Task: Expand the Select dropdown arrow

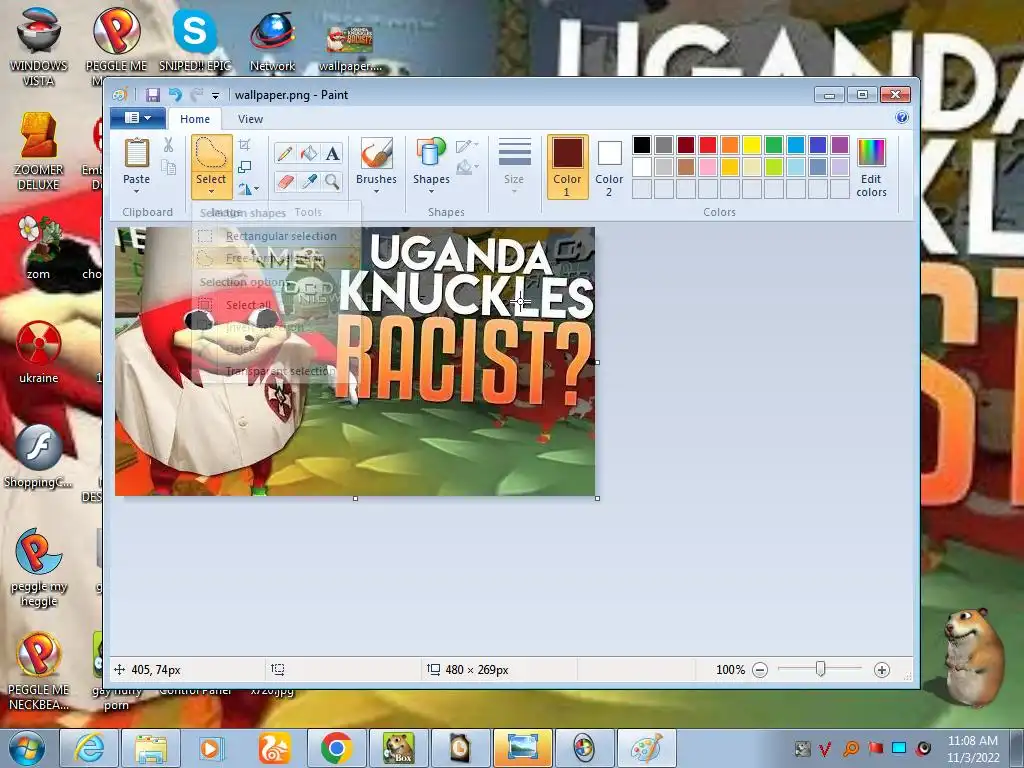Action: pos(212,192)
